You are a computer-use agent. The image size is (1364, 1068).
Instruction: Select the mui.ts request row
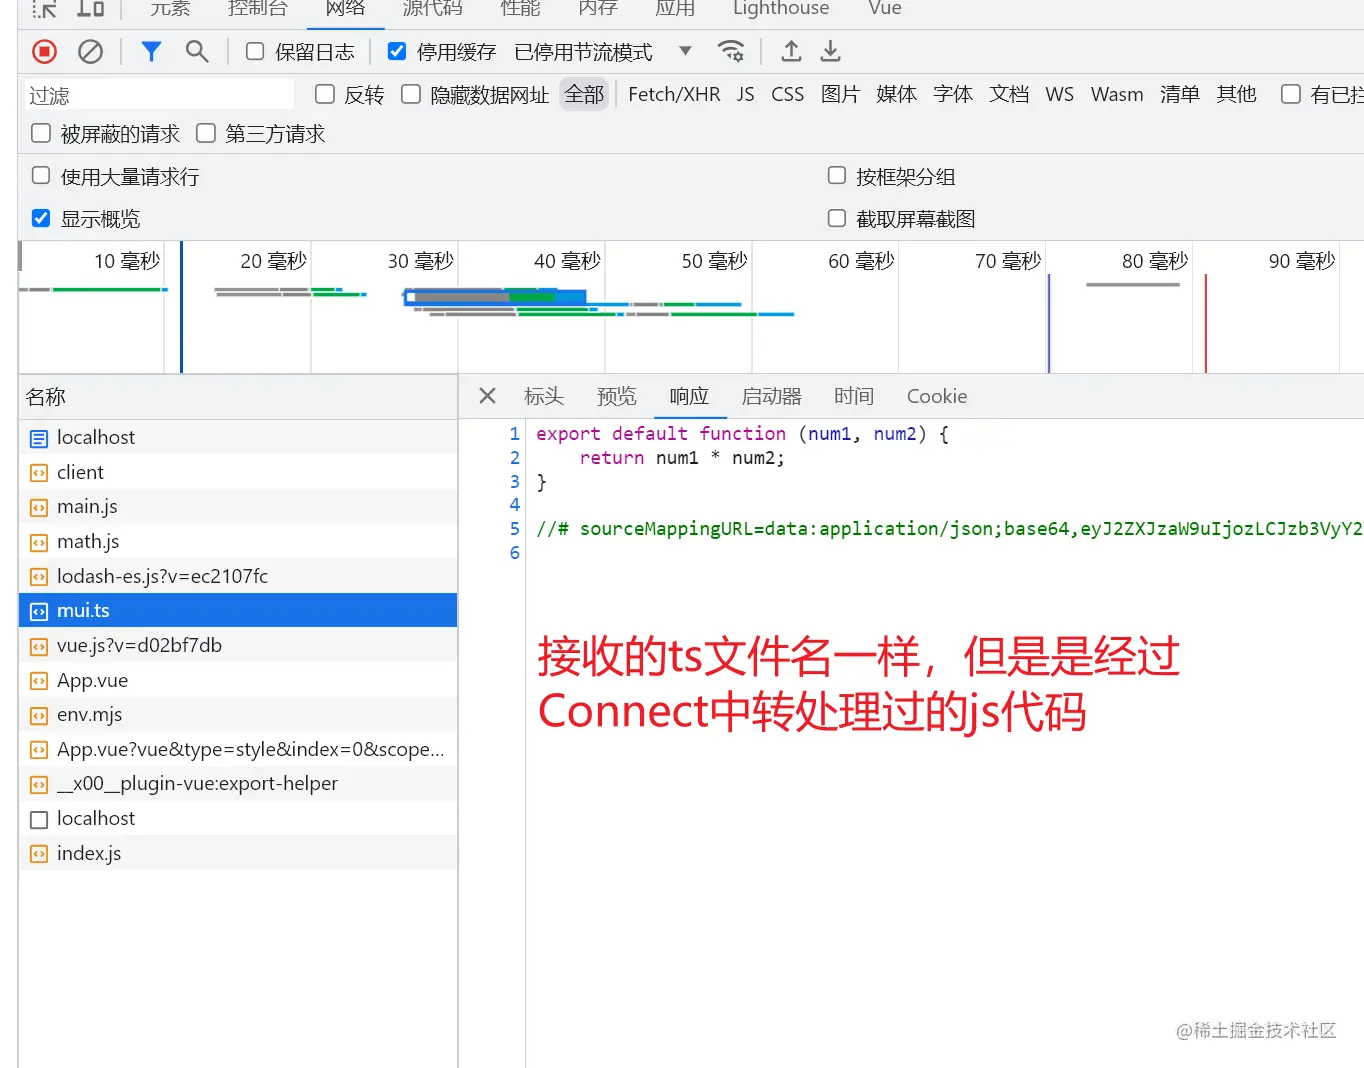tap(238, 610)
